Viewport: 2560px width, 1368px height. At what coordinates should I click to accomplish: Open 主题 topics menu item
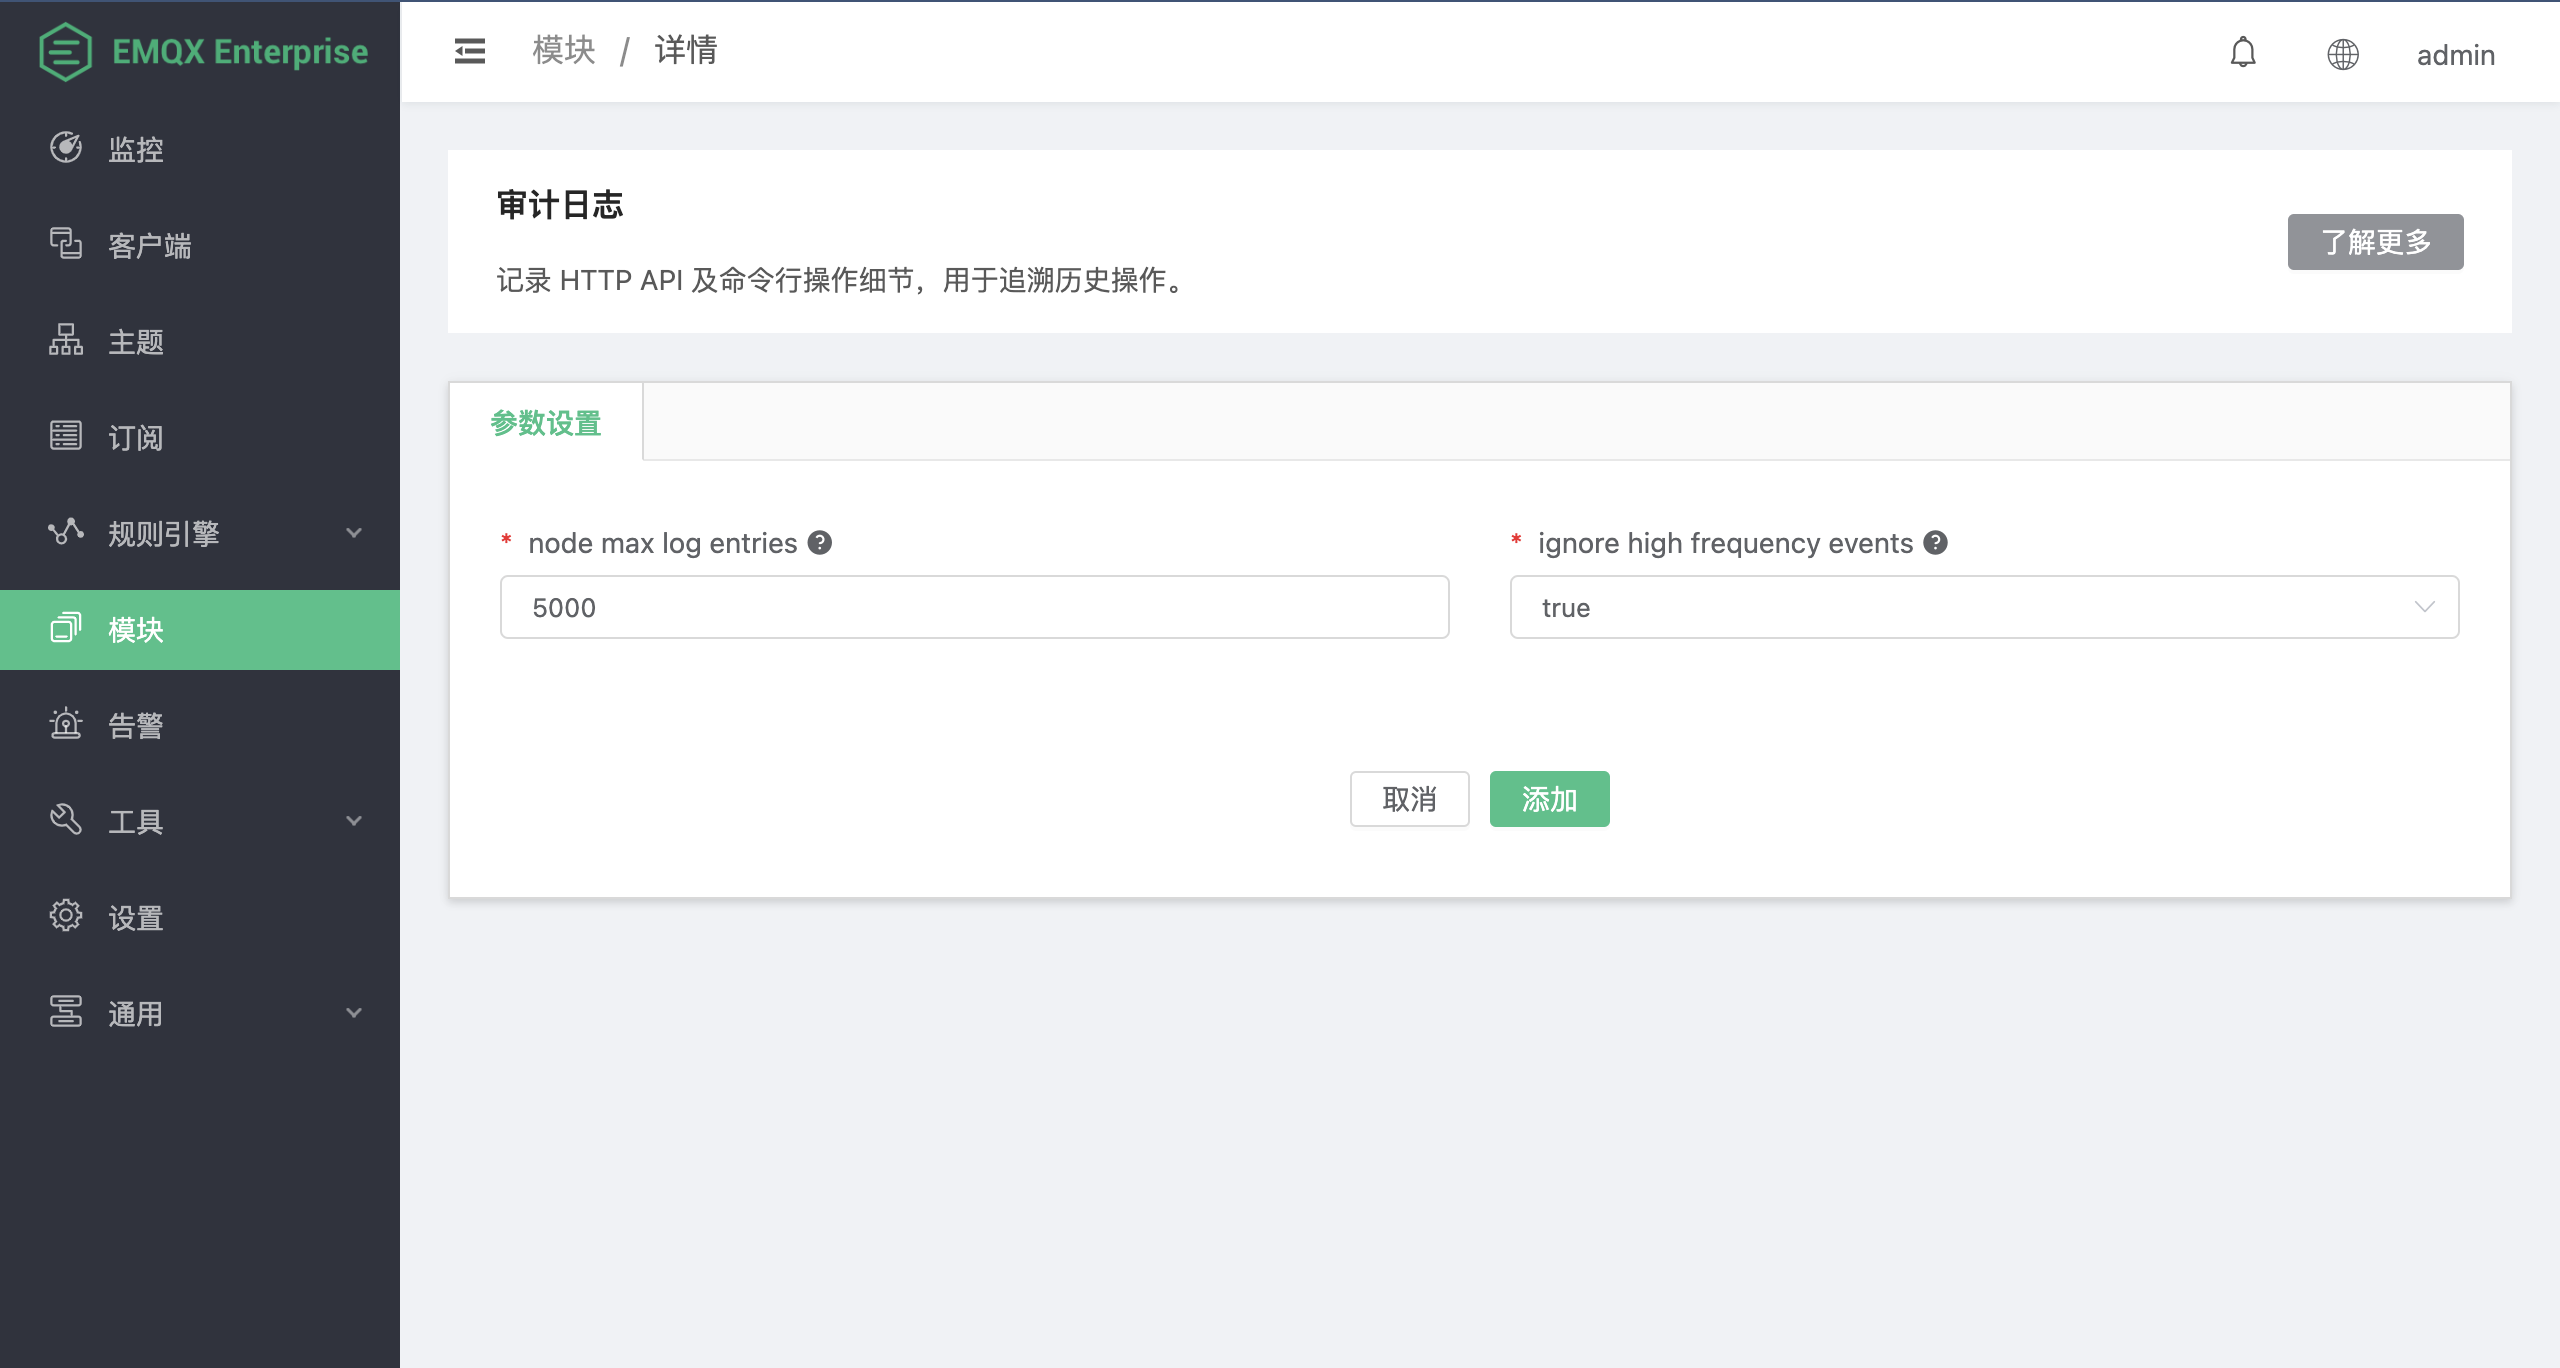[x=135, y=341]
